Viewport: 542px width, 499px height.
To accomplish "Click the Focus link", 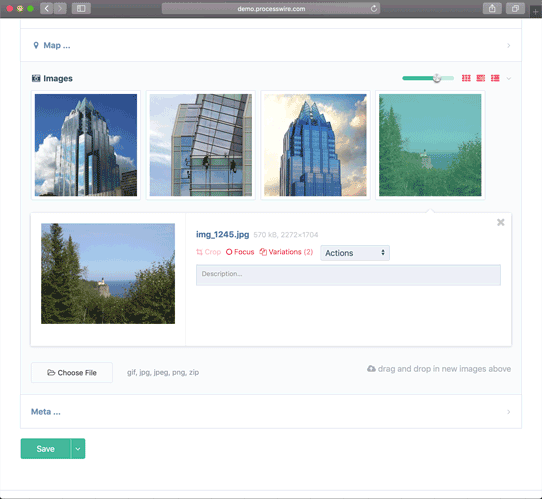I will tap(240, 252).
